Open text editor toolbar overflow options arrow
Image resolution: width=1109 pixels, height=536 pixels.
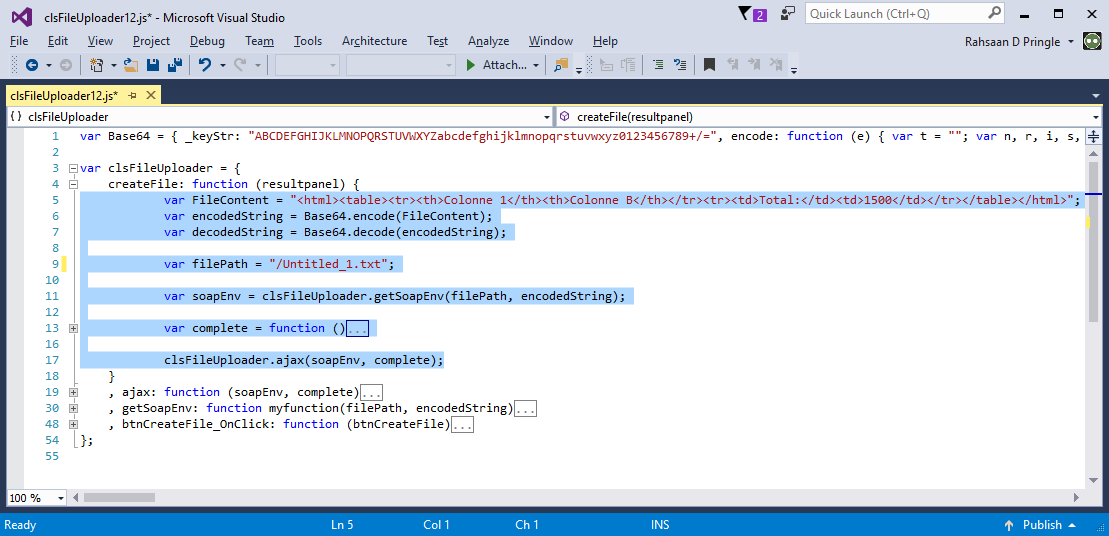tap(794, 69)
